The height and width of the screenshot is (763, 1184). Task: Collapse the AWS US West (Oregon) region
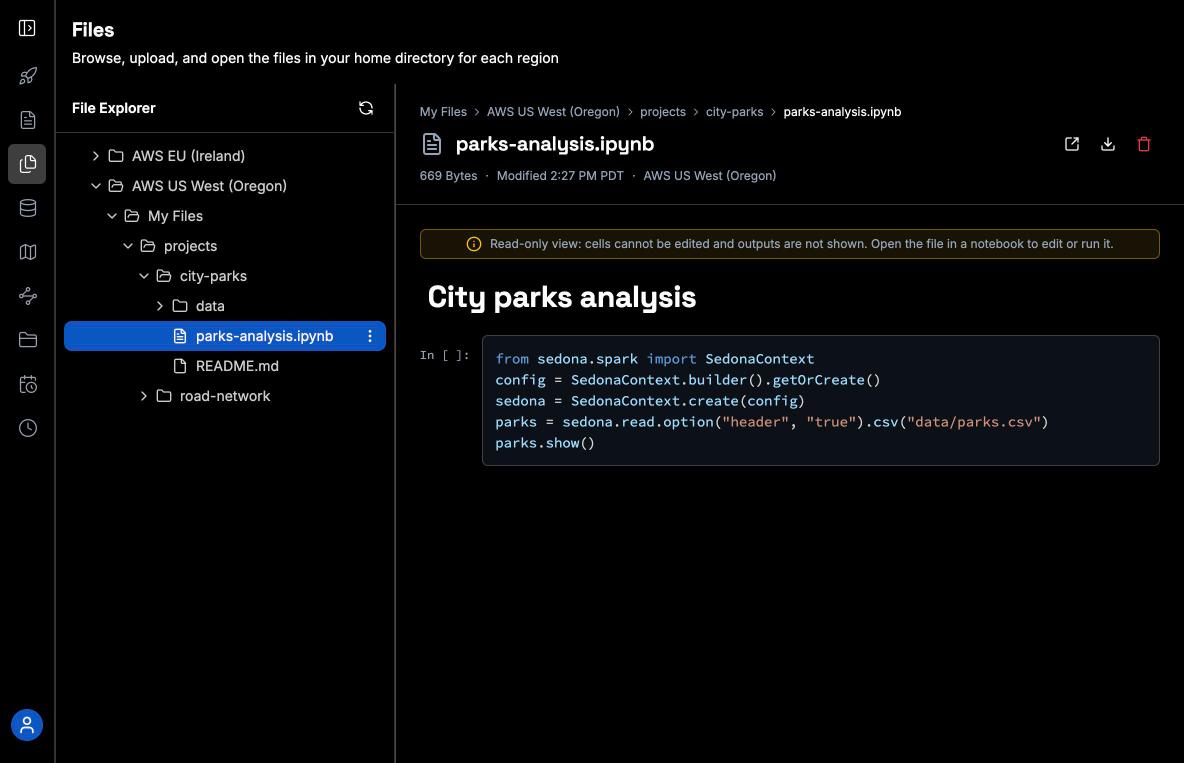(x=96, y=186)
